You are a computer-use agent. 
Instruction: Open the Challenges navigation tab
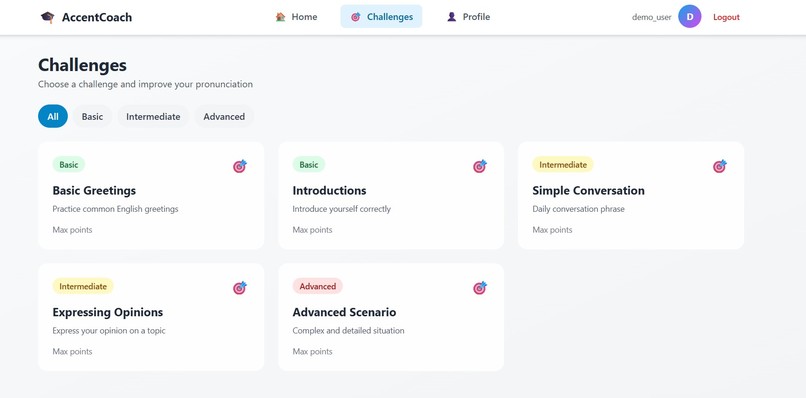click(x=381, y=16)
